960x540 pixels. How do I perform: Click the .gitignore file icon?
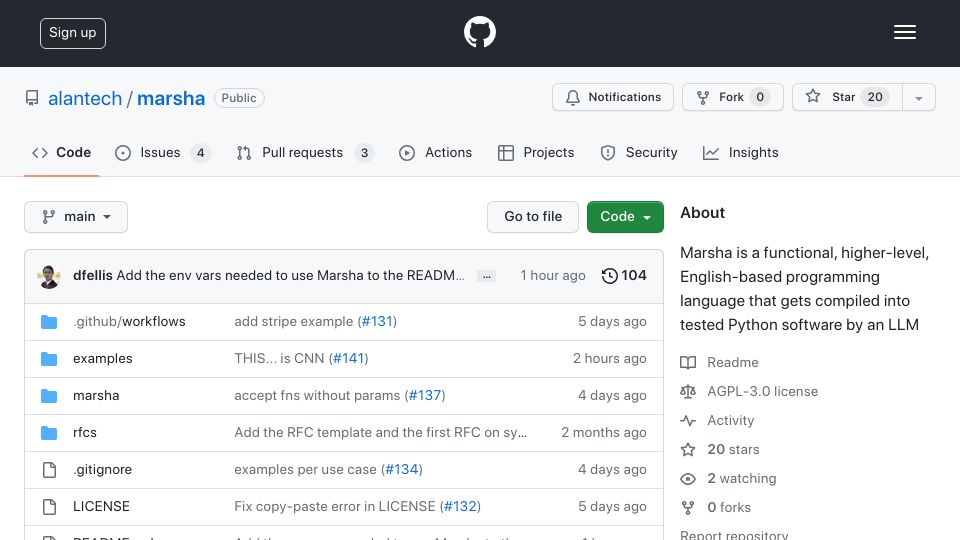(49, 470)
